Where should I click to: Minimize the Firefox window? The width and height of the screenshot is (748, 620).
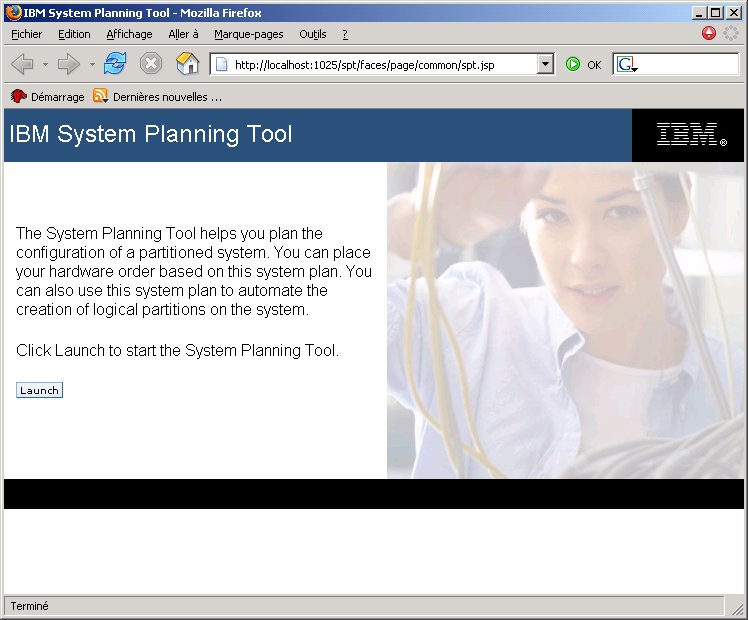pyautogui.click(x=699, y=13)
